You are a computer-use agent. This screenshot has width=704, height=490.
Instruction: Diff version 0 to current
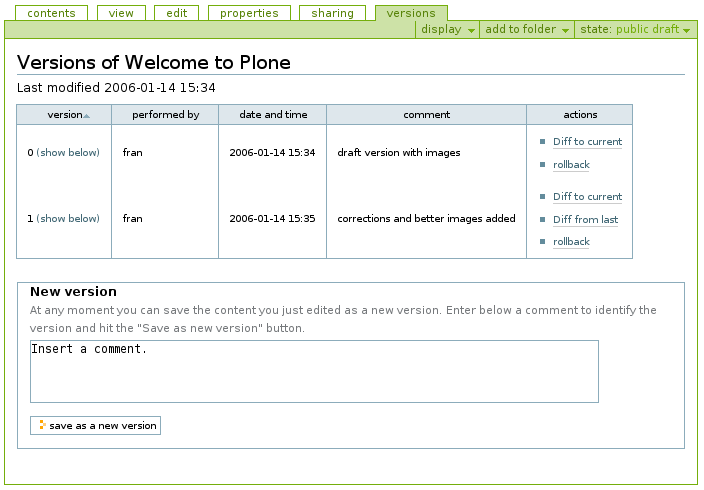point(587,142)
